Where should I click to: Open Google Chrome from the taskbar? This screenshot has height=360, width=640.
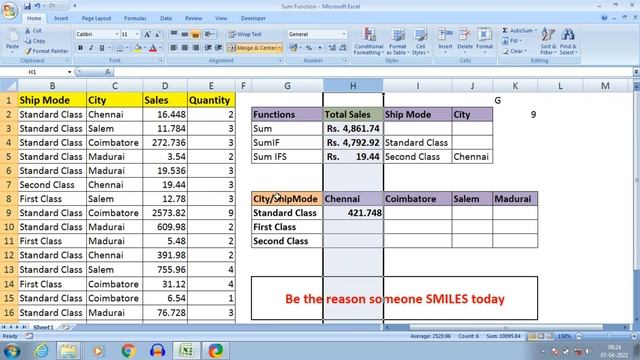point(128,351)
